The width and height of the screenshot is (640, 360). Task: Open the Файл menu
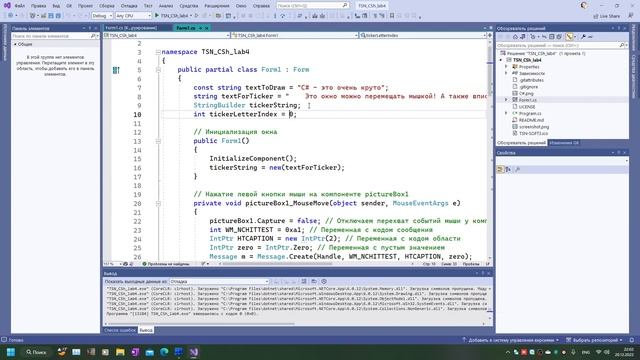click(x=19, y=6)
